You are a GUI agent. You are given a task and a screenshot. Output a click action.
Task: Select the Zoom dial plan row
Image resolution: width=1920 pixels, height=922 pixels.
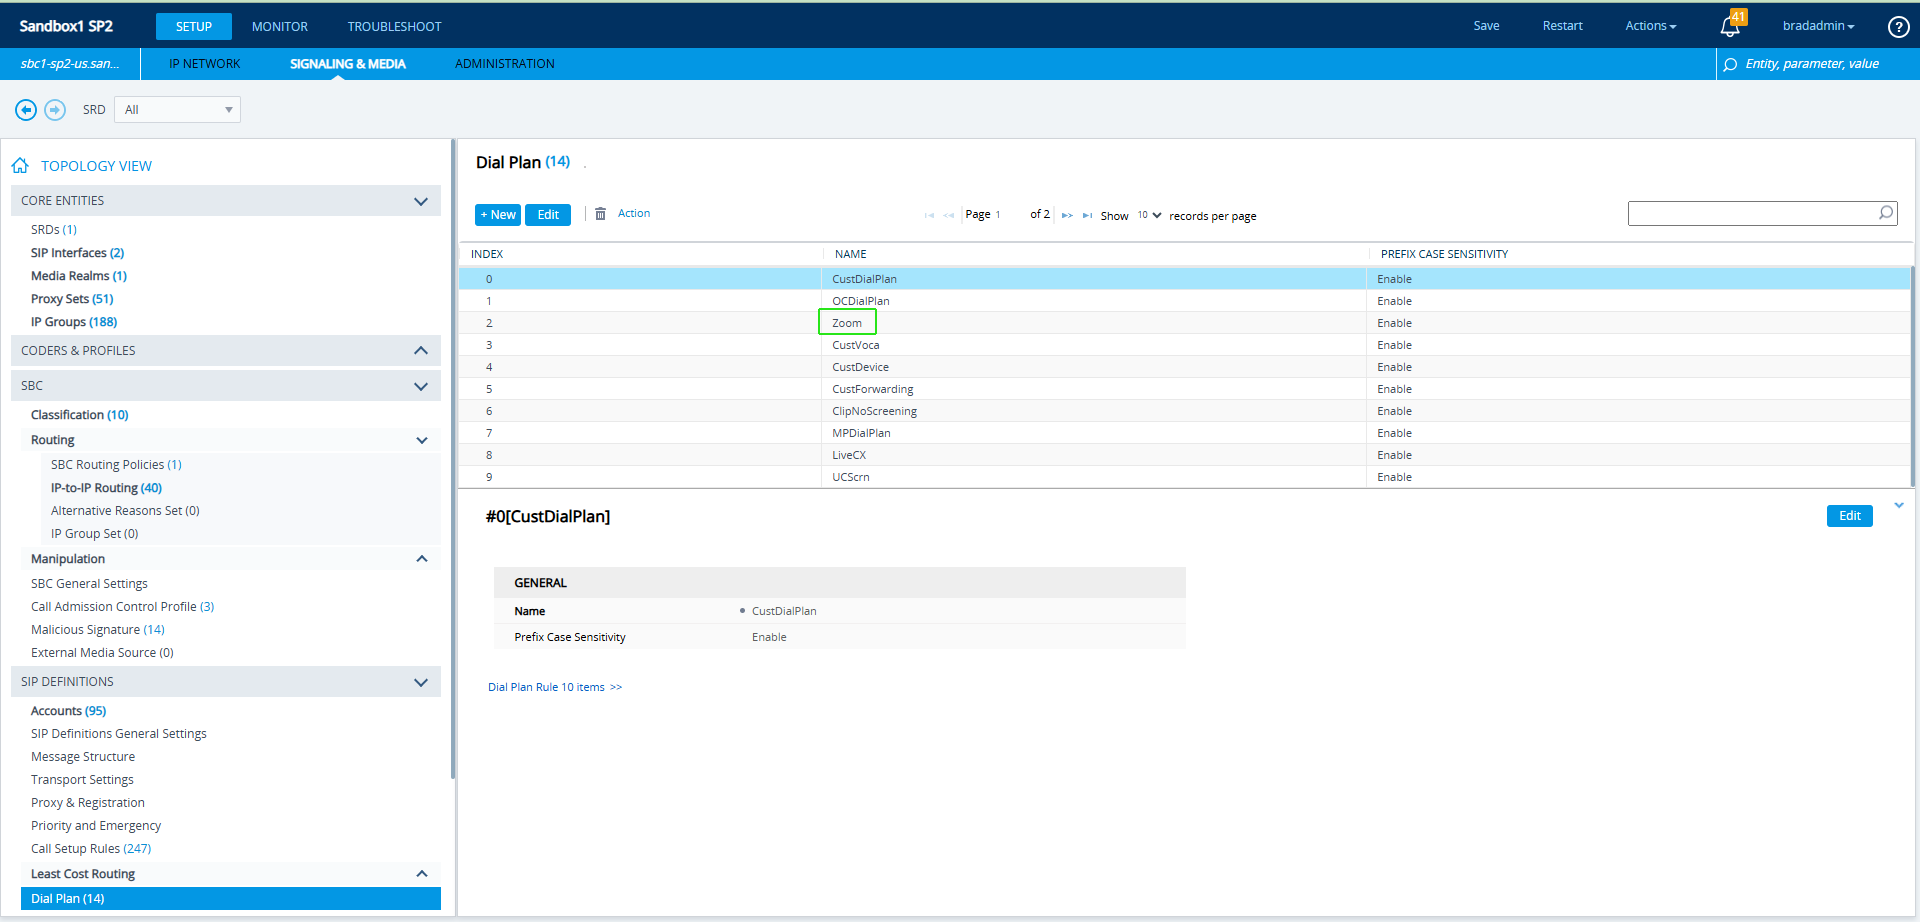pos(1184,323)
